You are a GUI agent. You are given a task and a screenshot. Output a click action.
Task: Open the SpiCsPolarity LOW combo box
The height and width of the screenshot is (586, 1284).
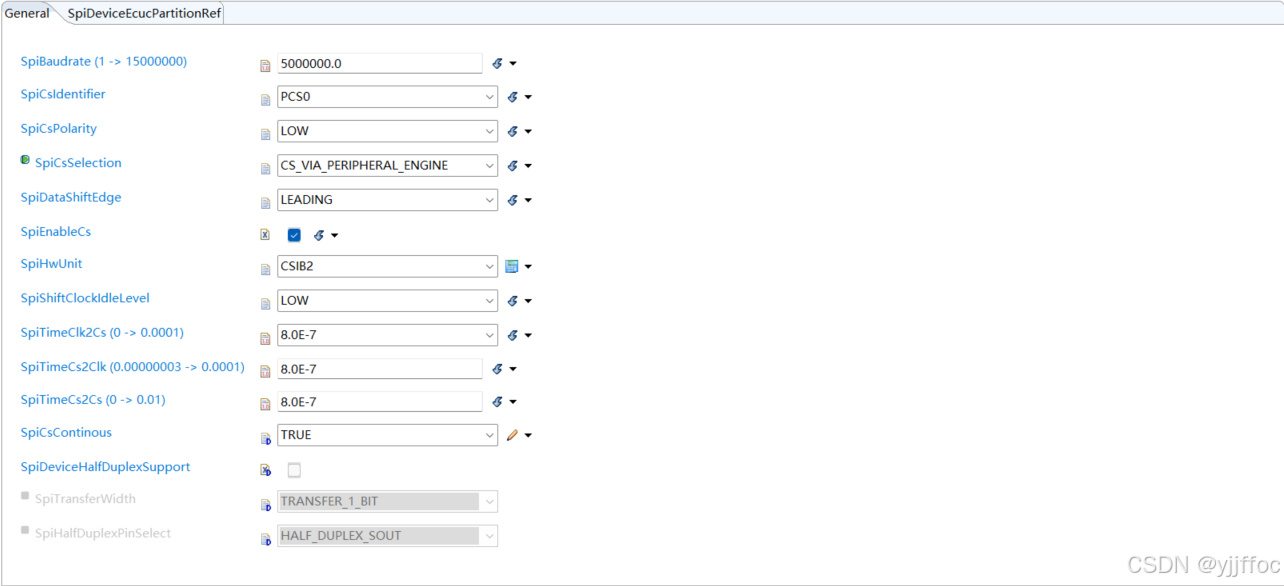[387, 131]
